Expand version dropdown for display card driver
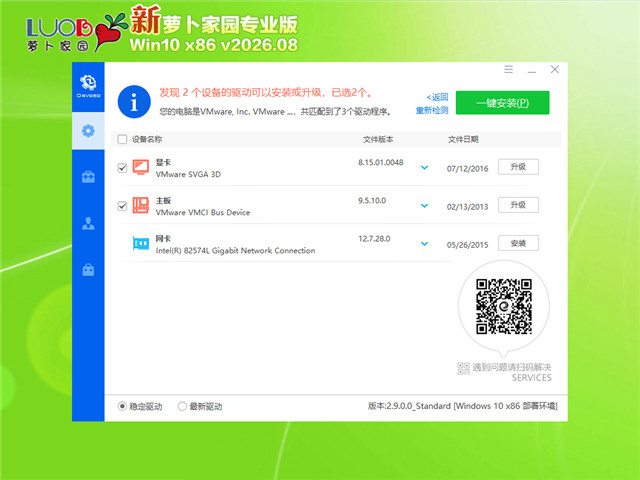 click(x=424, y=167)
